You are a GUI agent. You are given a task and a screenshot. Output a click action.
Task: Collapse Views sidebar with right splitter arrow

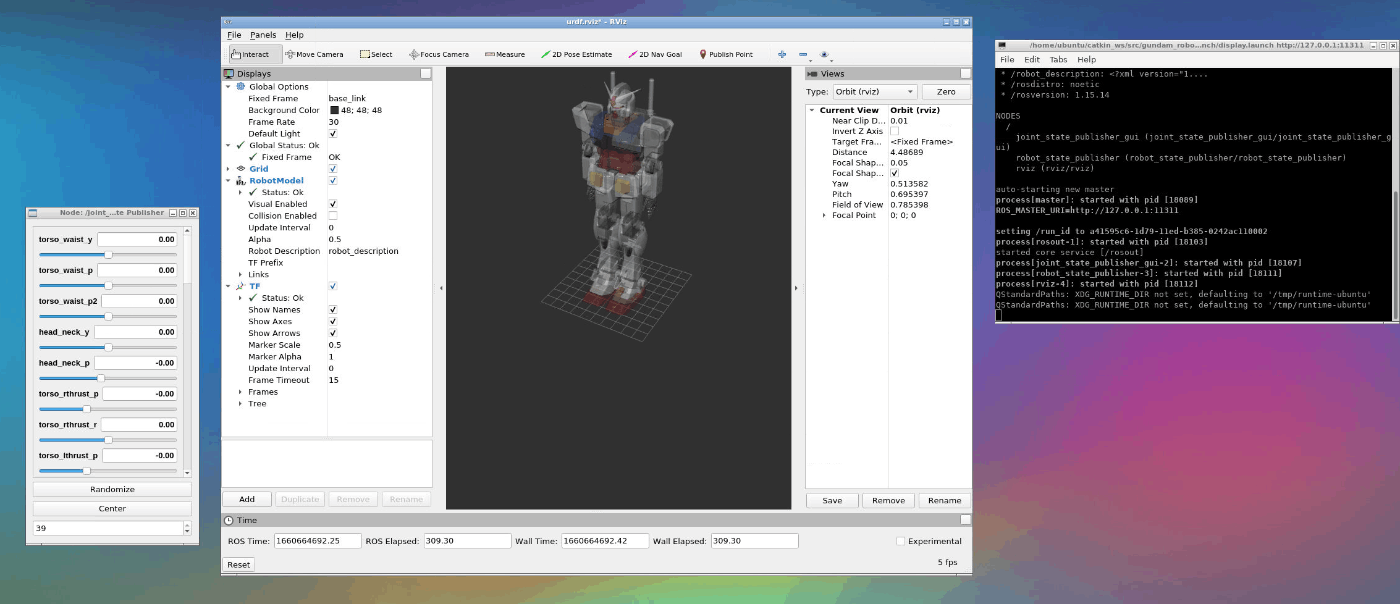796,288
